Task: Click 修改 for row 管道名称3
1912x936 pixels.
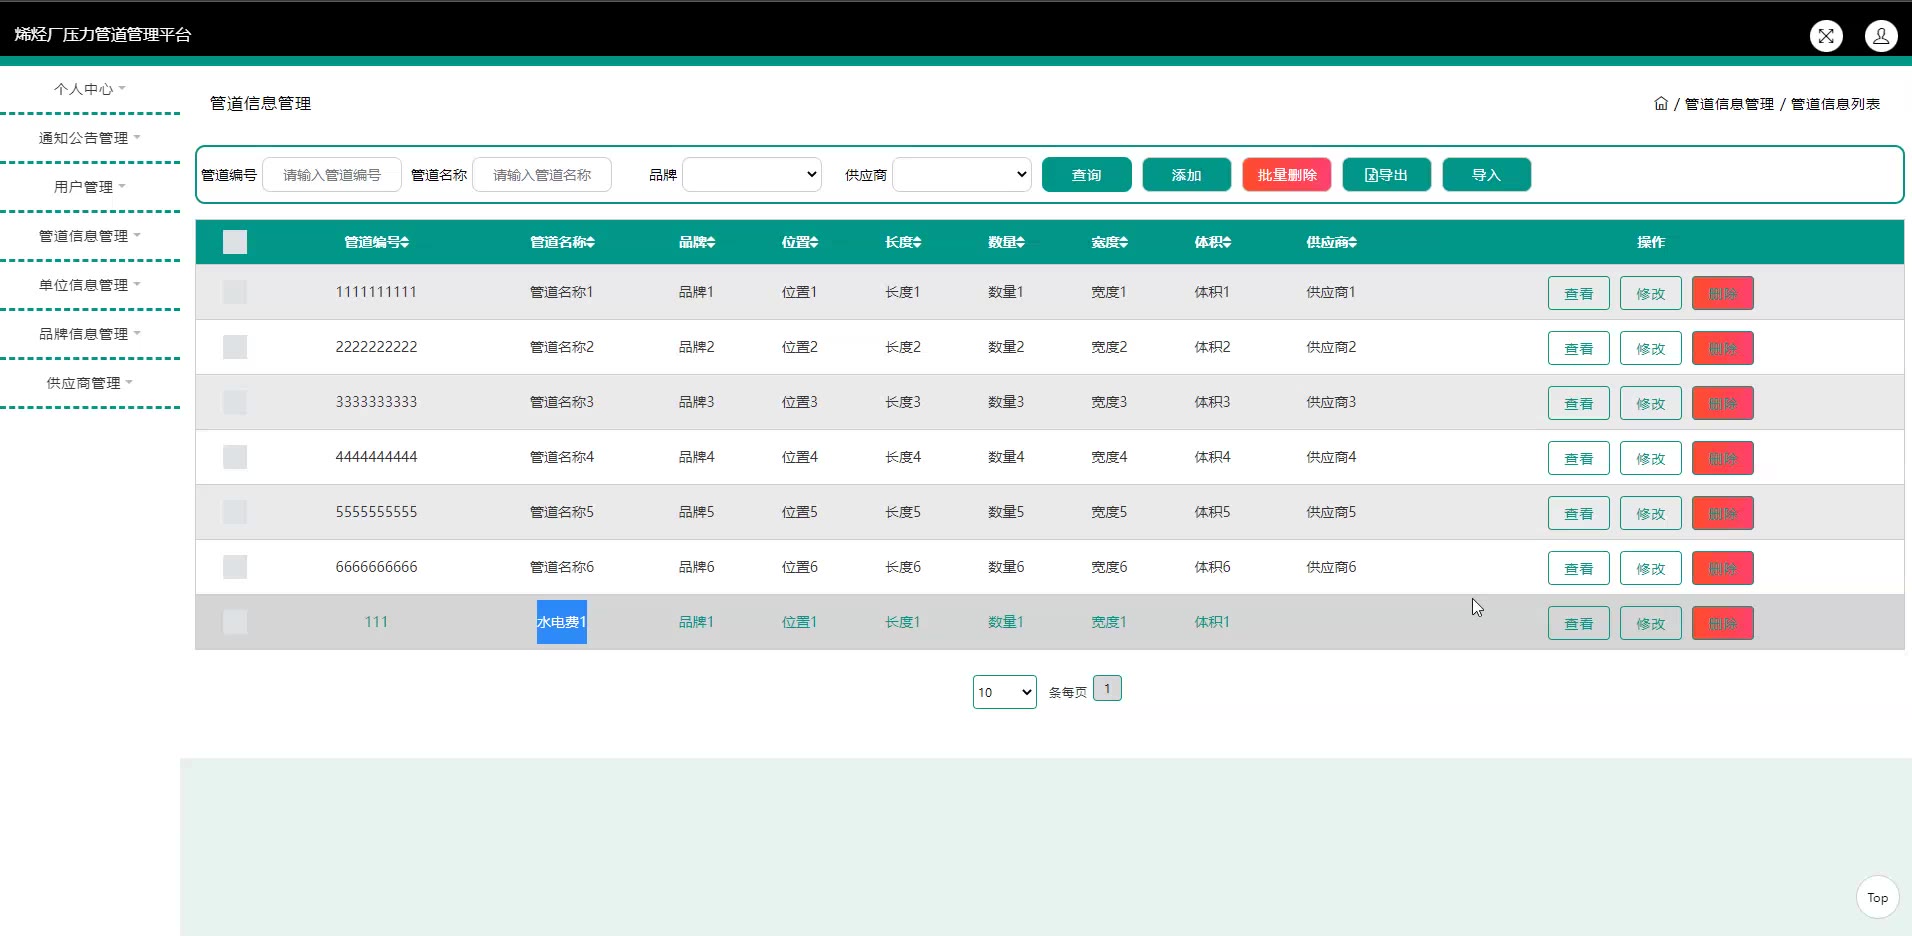Action: (x=1650, y=403)
